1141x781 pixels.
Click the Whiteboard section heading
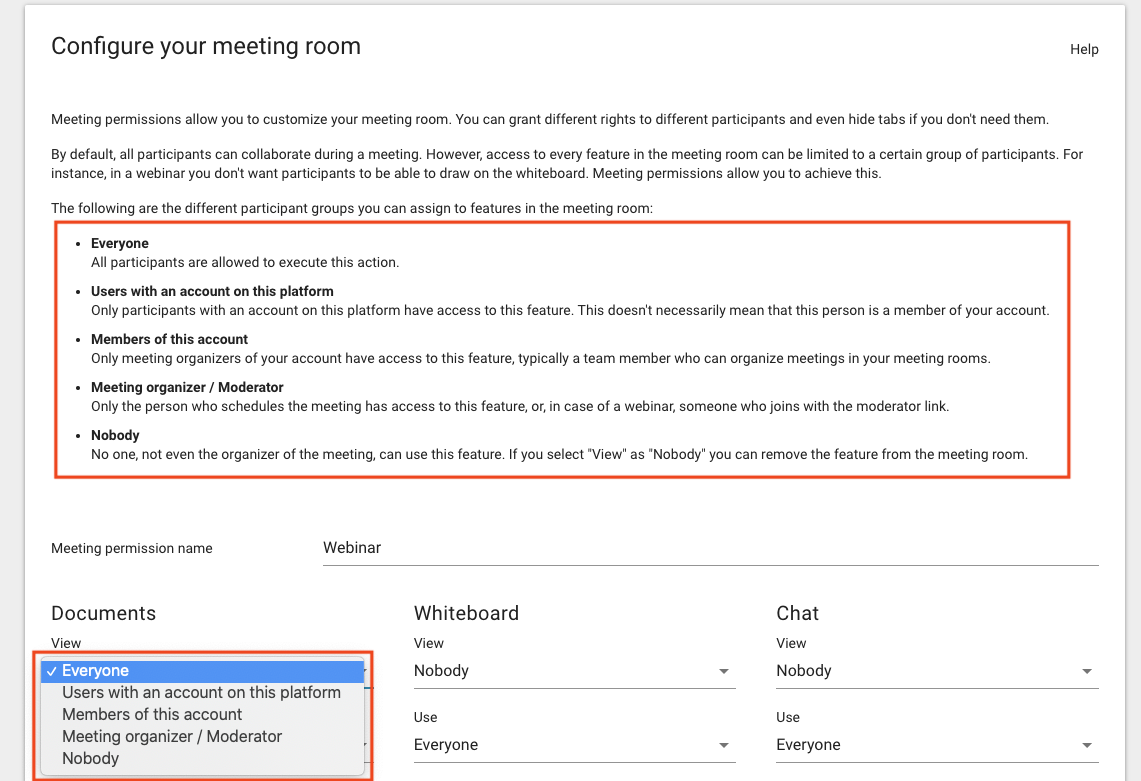tap(466, 614)
